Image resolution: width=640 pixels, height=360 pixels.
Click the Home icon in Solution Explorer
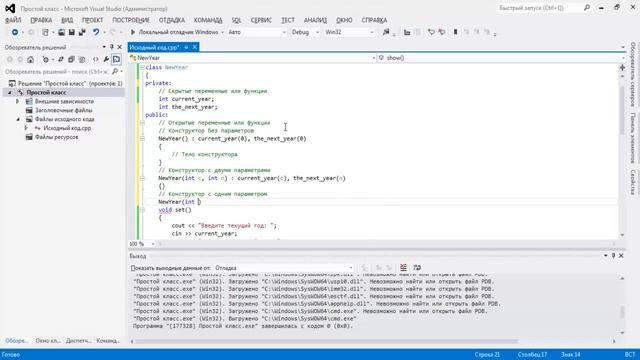31,60
